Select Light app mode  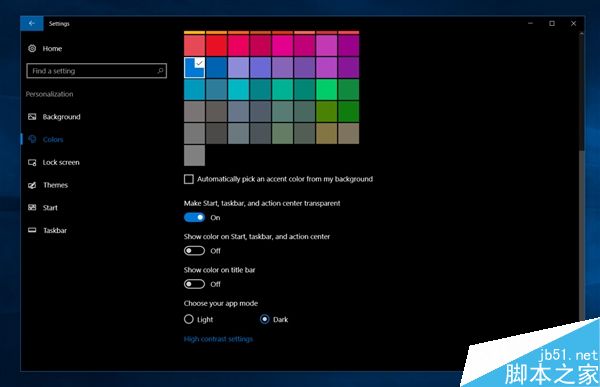189,319
